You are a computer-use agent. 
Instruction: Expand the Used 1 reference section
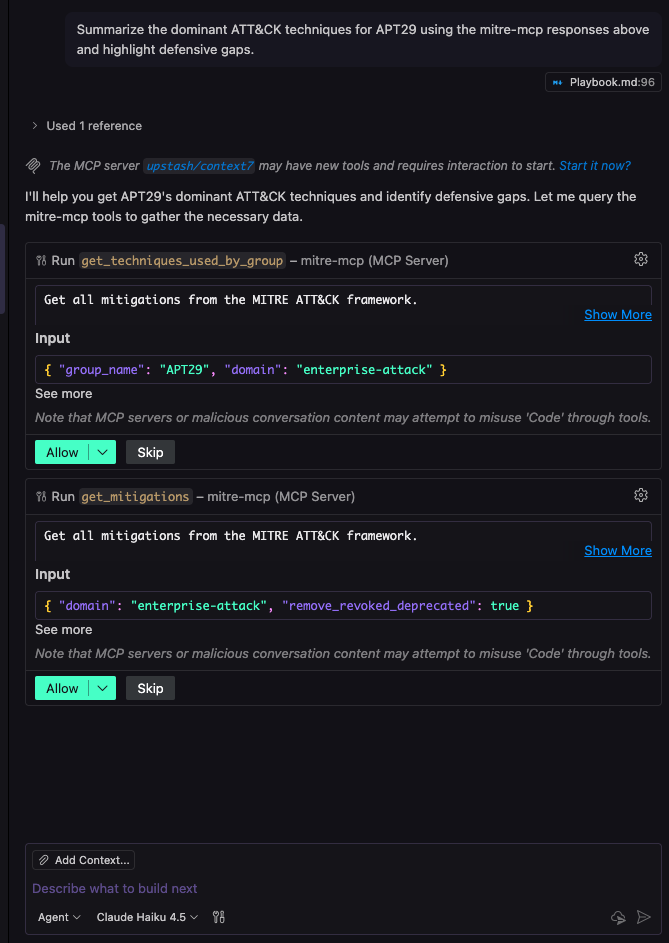(87, 126)
